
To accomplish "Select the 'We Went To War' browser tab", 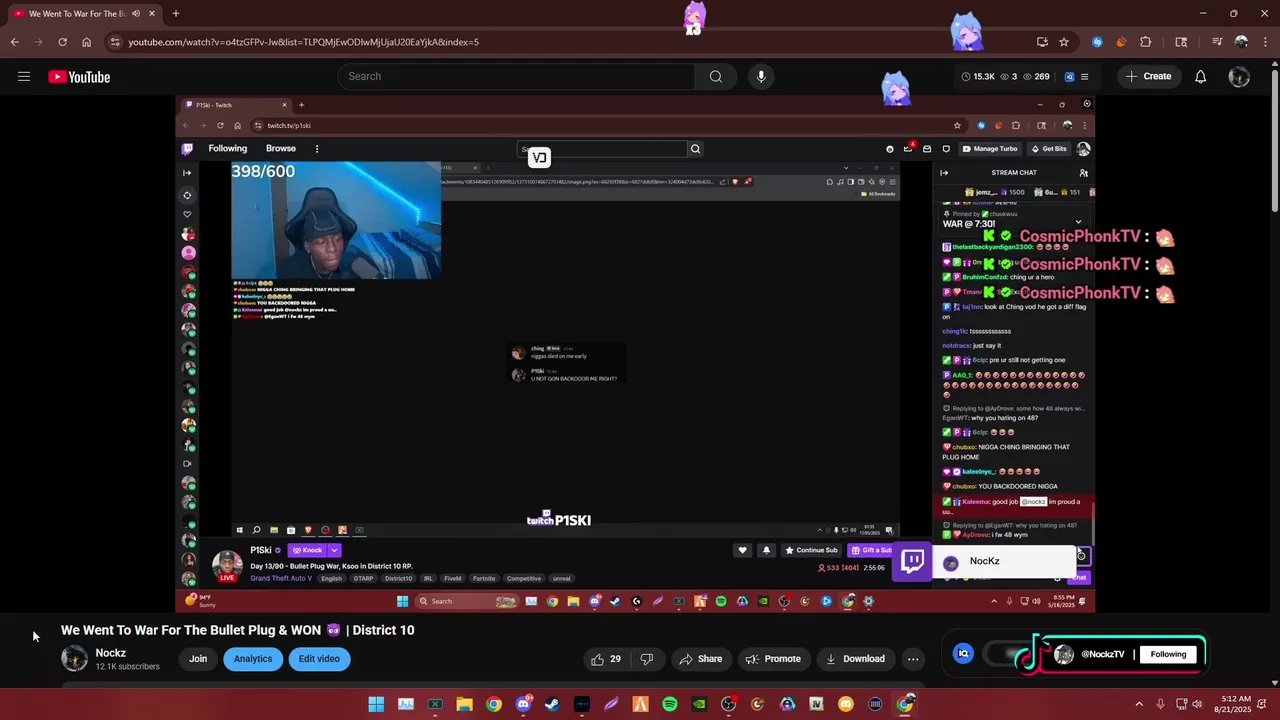I will (82, 14).
